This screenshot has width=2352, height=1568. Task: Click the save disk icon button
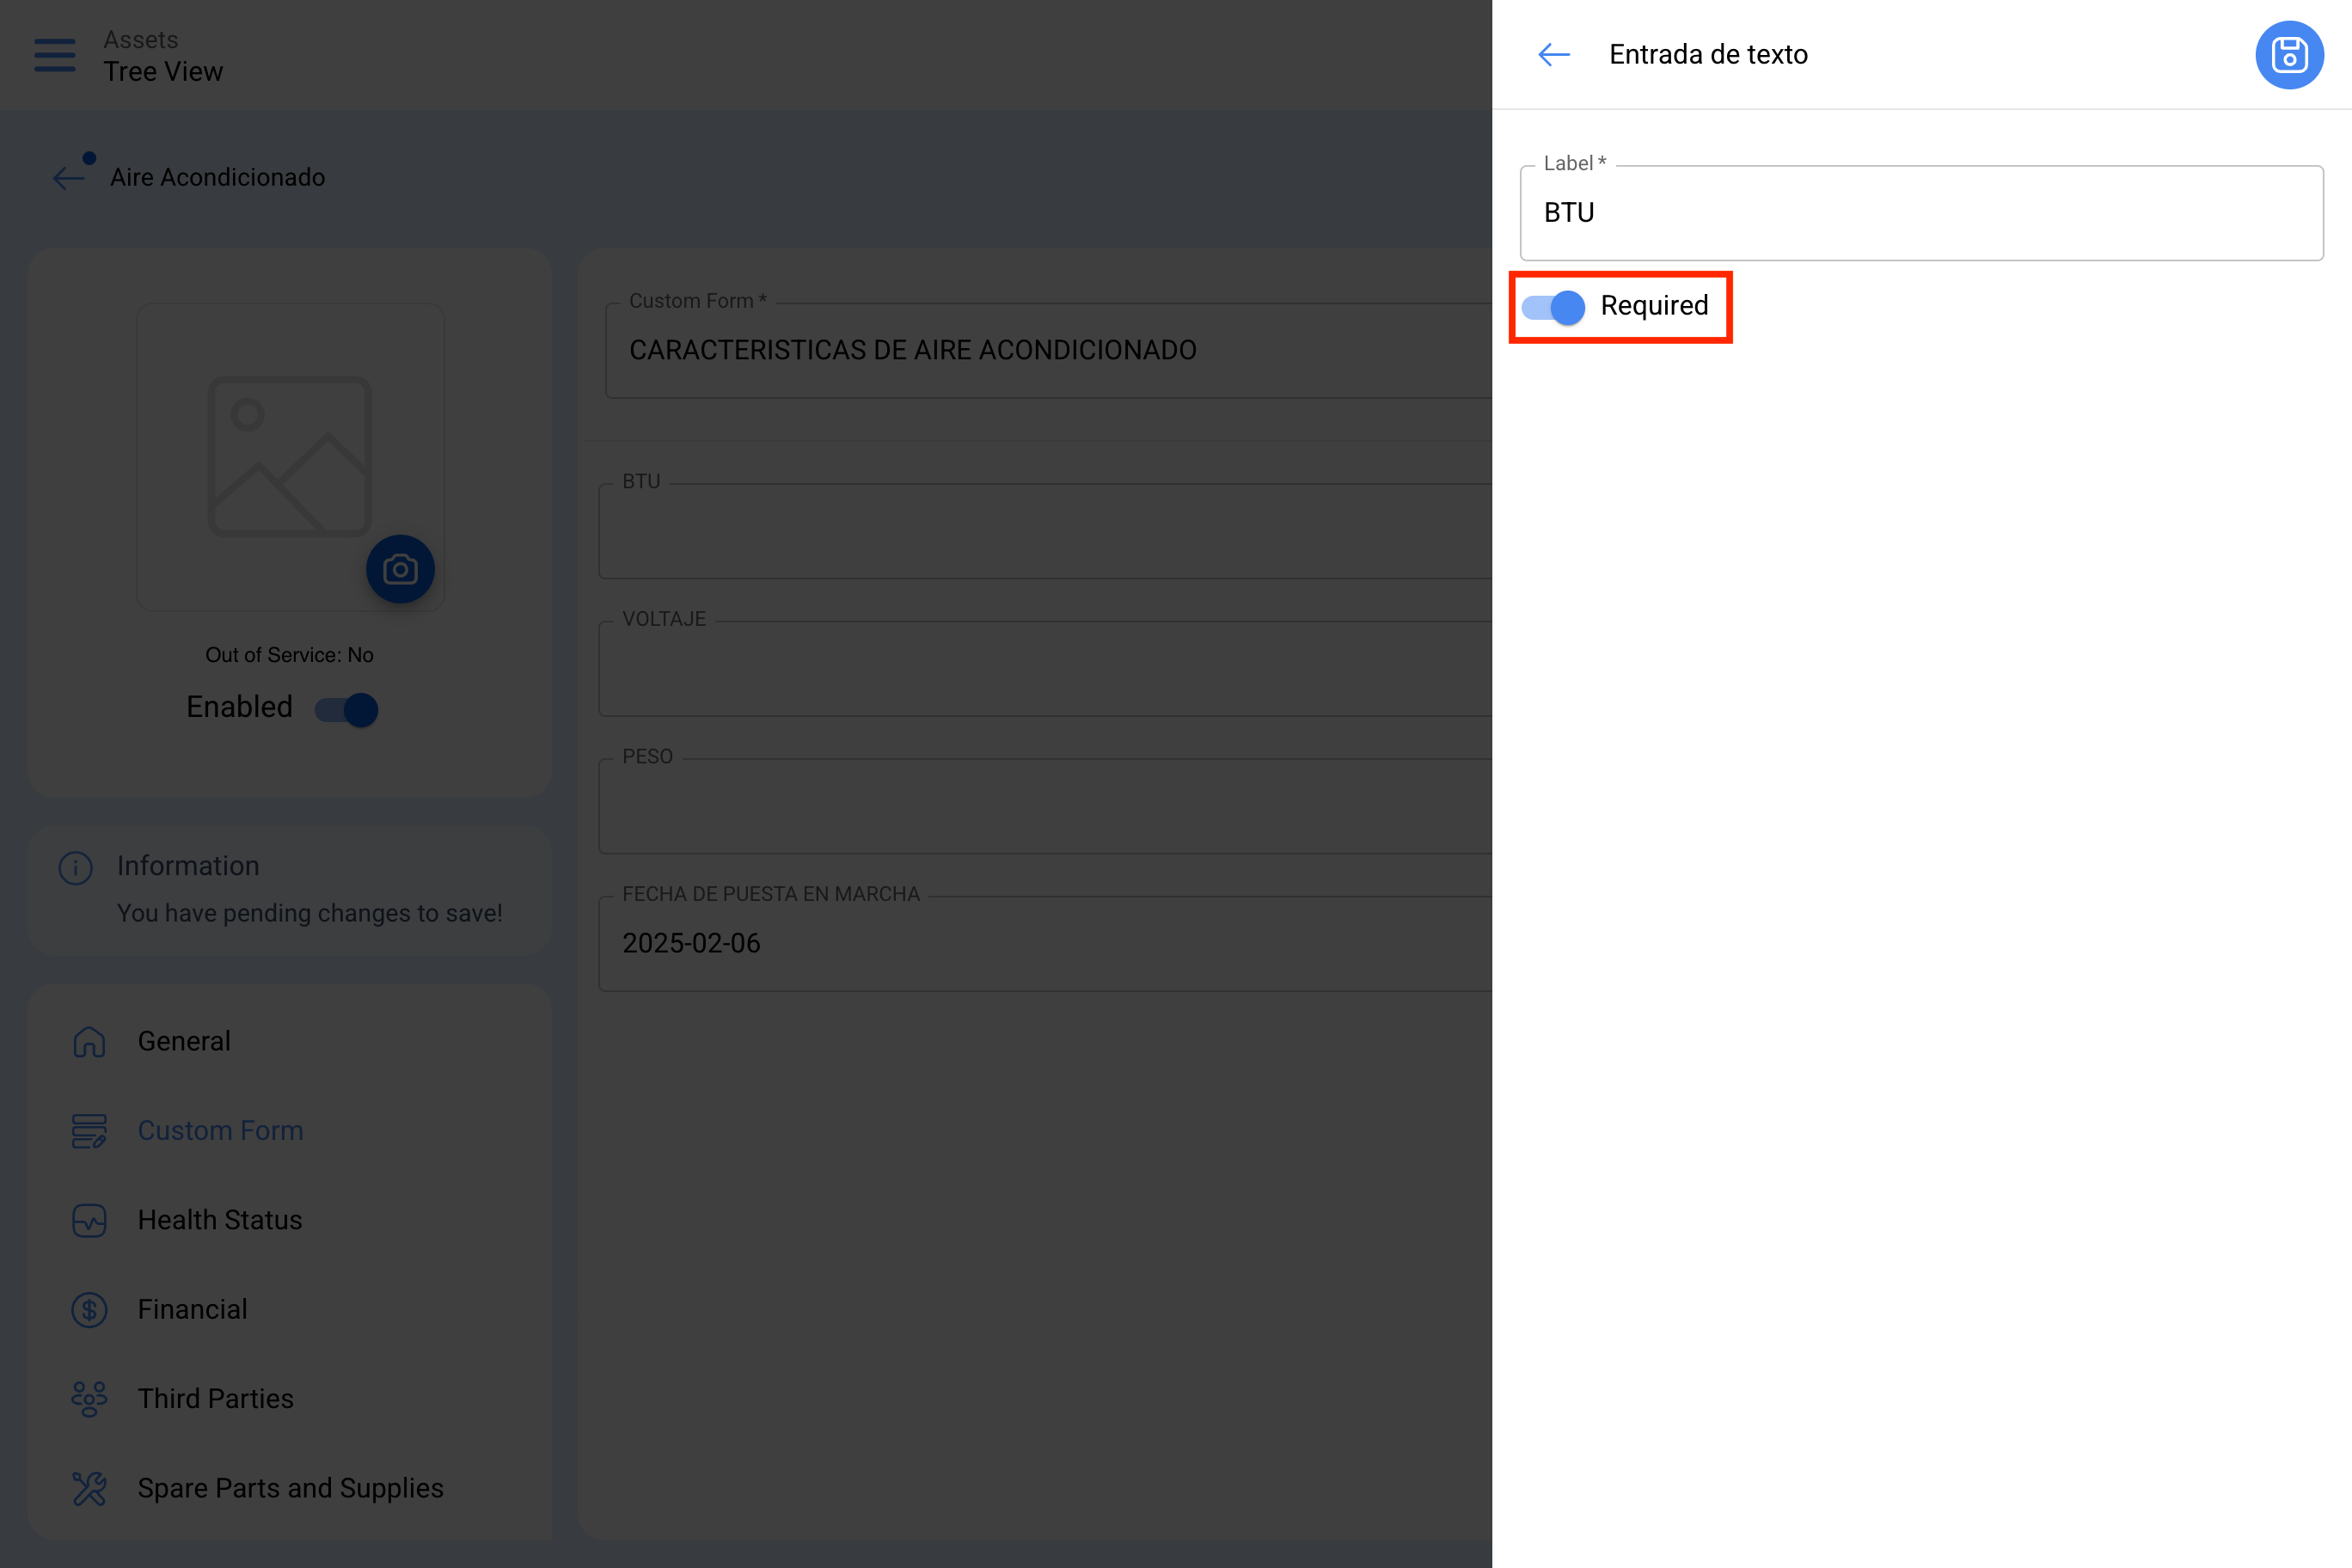(2289, 55)
